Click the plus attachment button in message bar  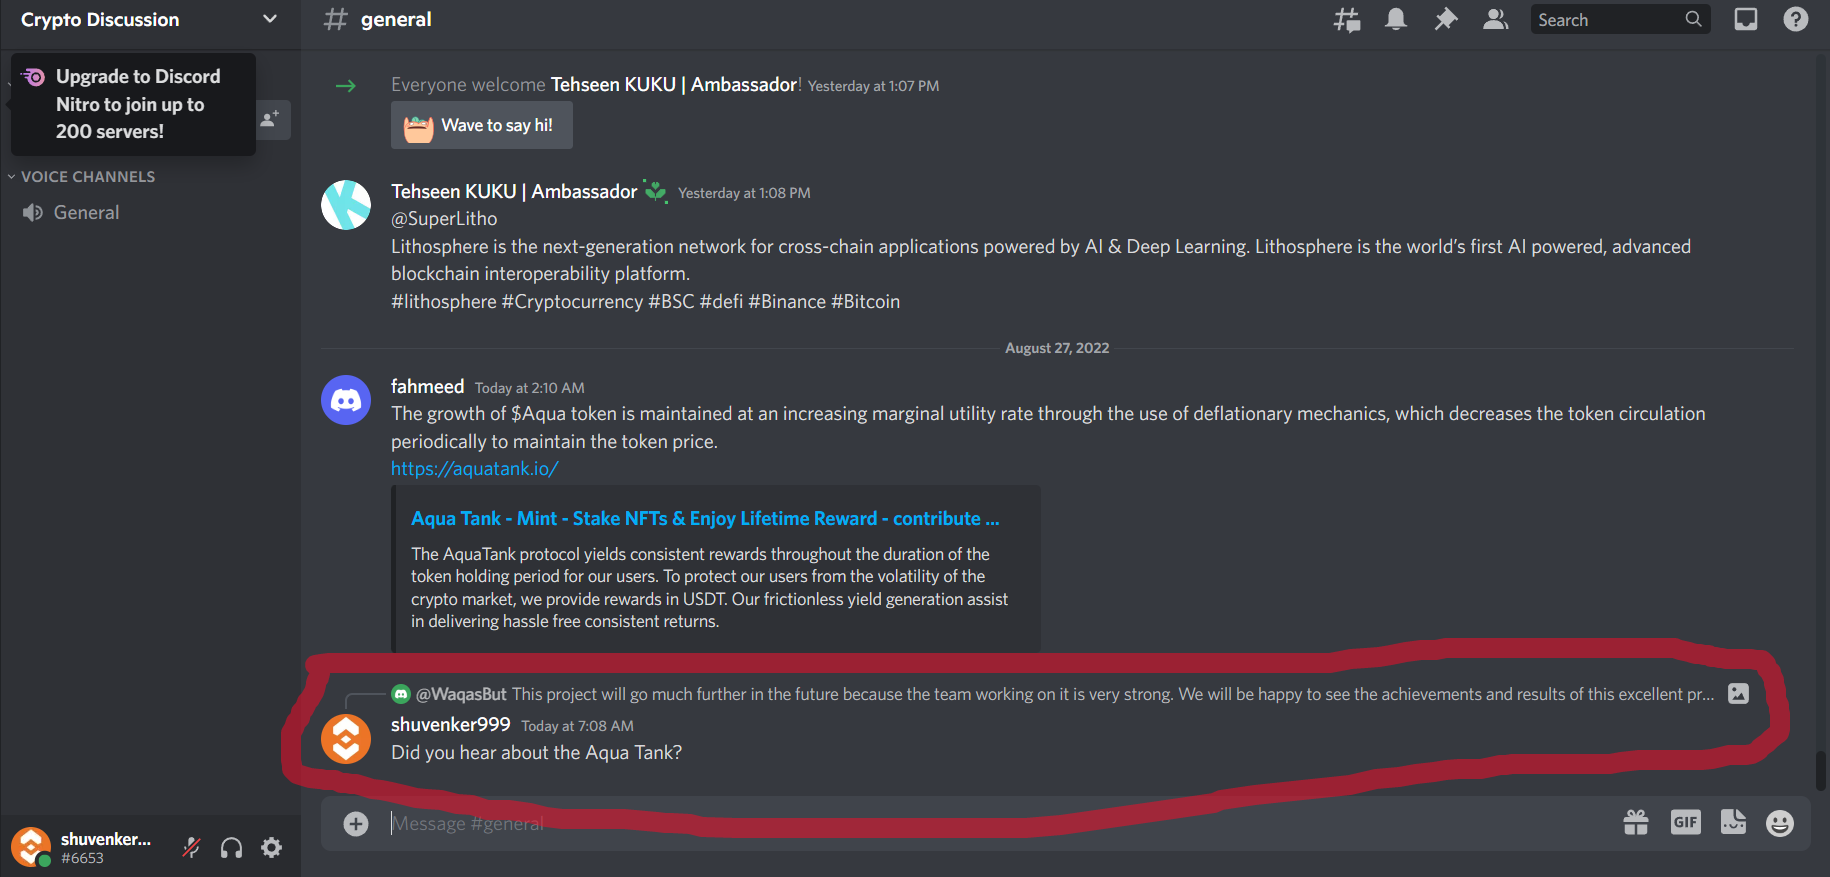click(356, 823)
